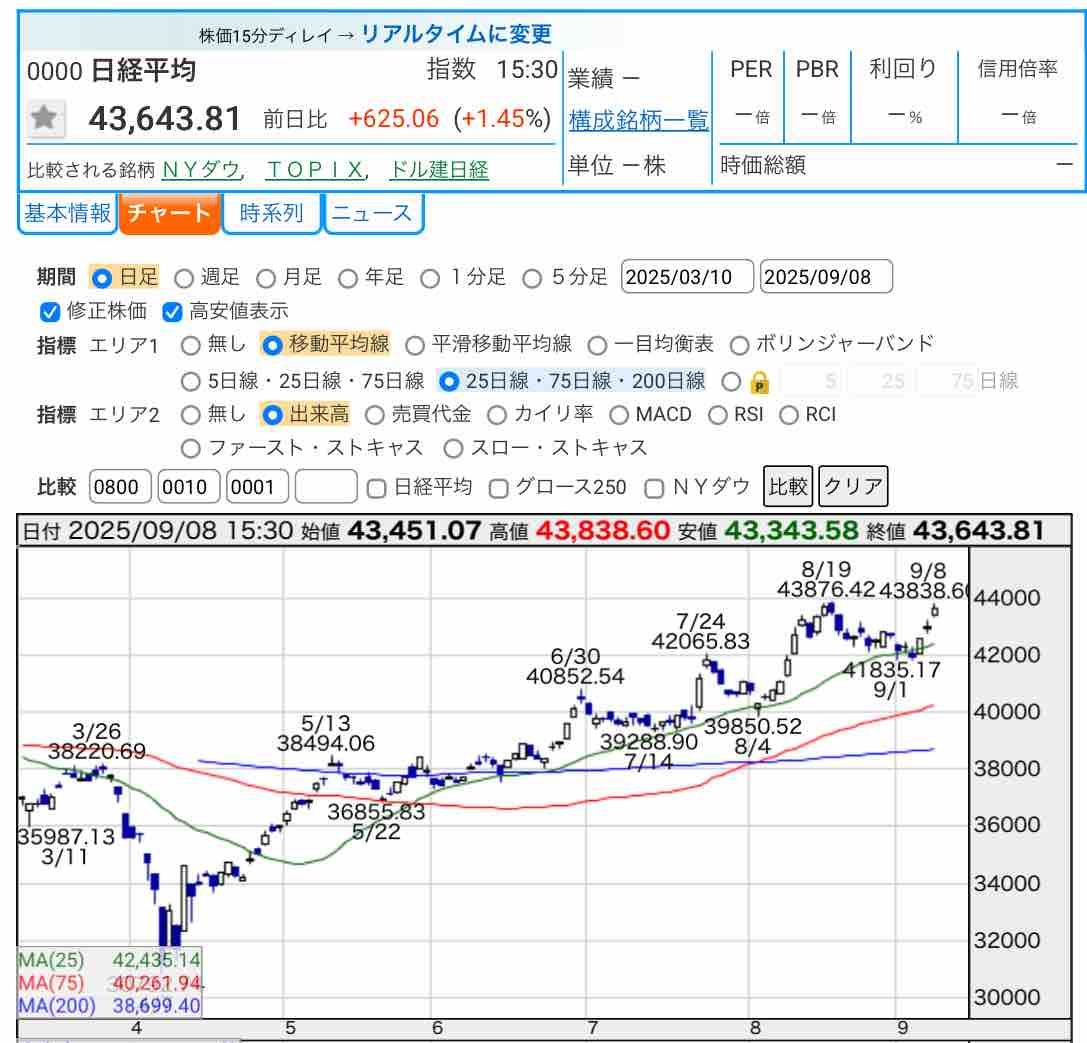Click the 比較 button
This screenshot has height=1043, width=1087.
tap(789, 487)
